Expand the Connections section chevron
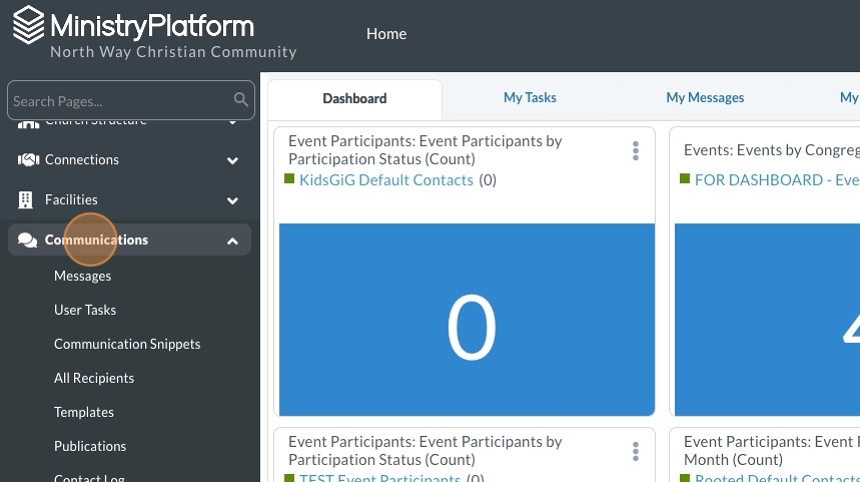Image resolution: width=860 pixels, height=482 pixels. (x=232, y=161)
